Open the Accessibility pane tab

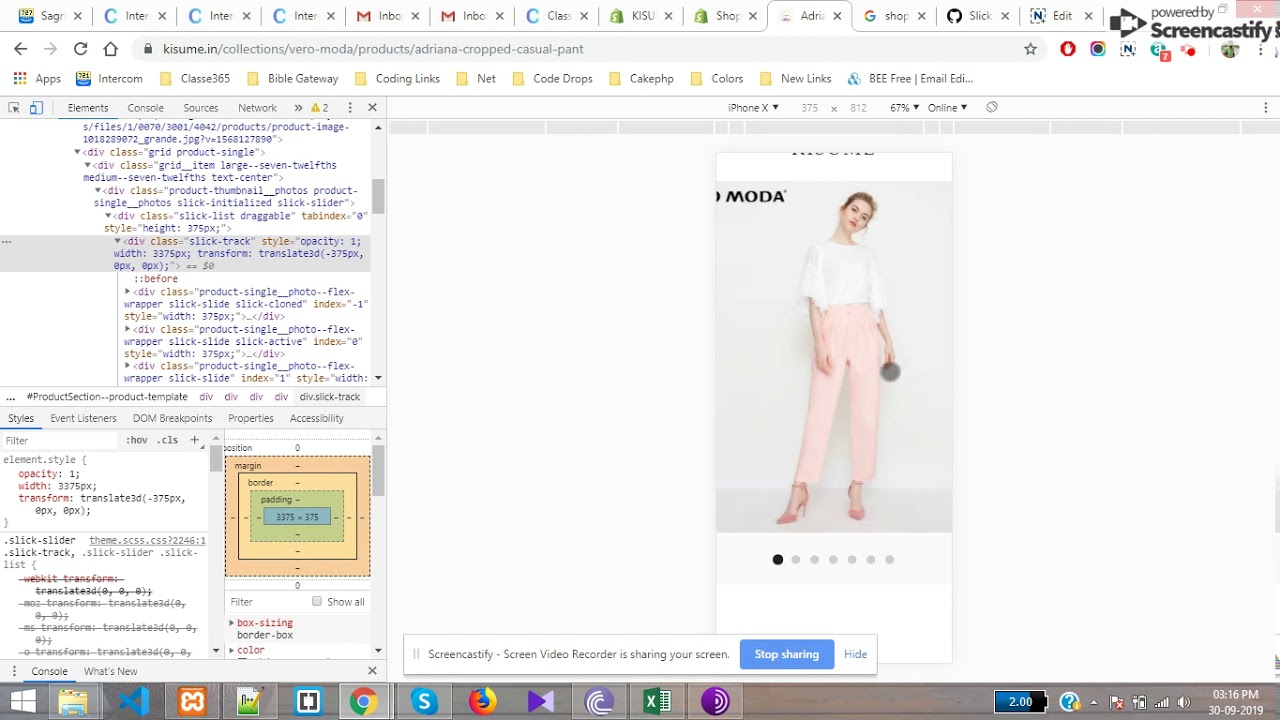(x=316, y=418)
